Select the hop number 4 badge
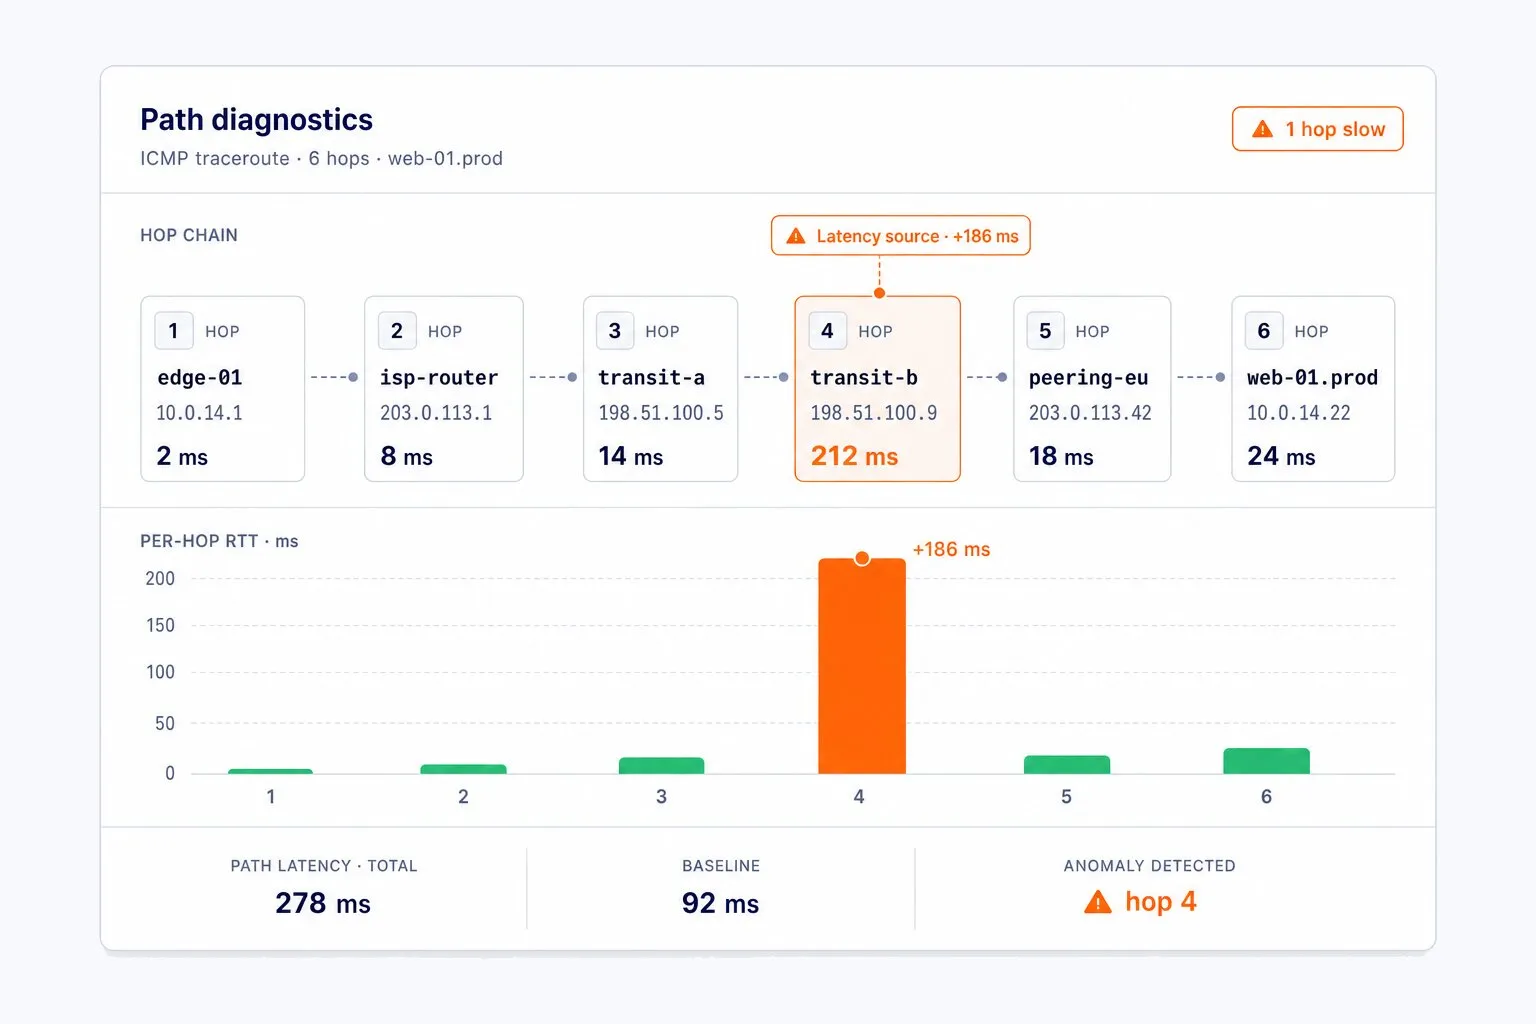The width and height of the screenshot is (1536, 1024). pos(827,331)
